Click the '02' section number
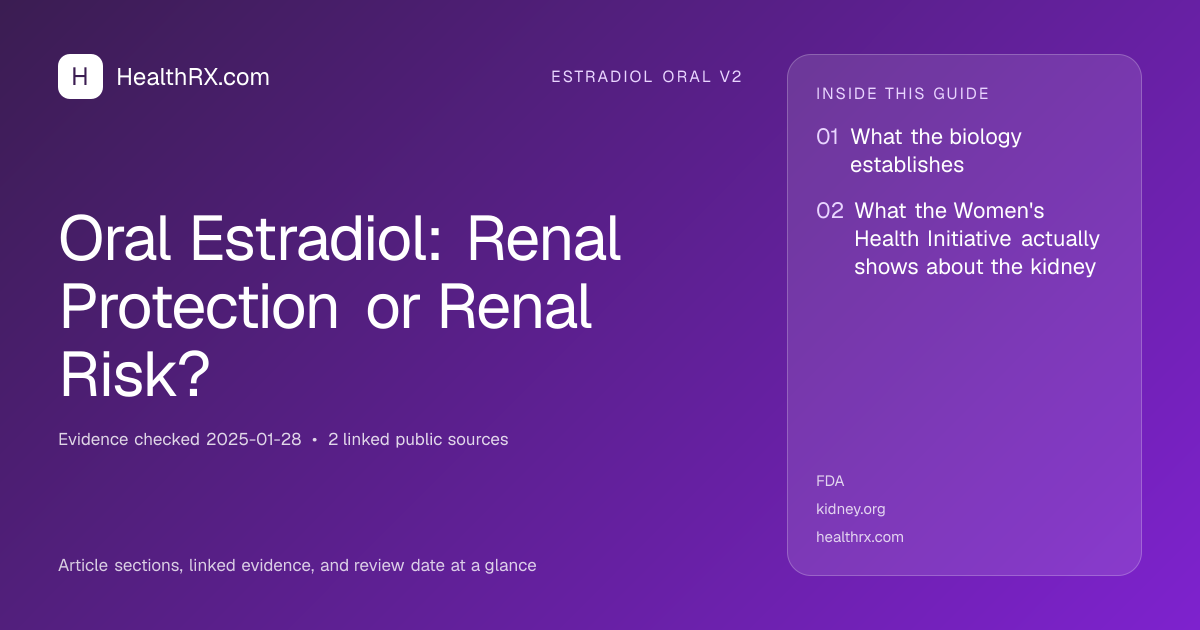 [830, 211]
